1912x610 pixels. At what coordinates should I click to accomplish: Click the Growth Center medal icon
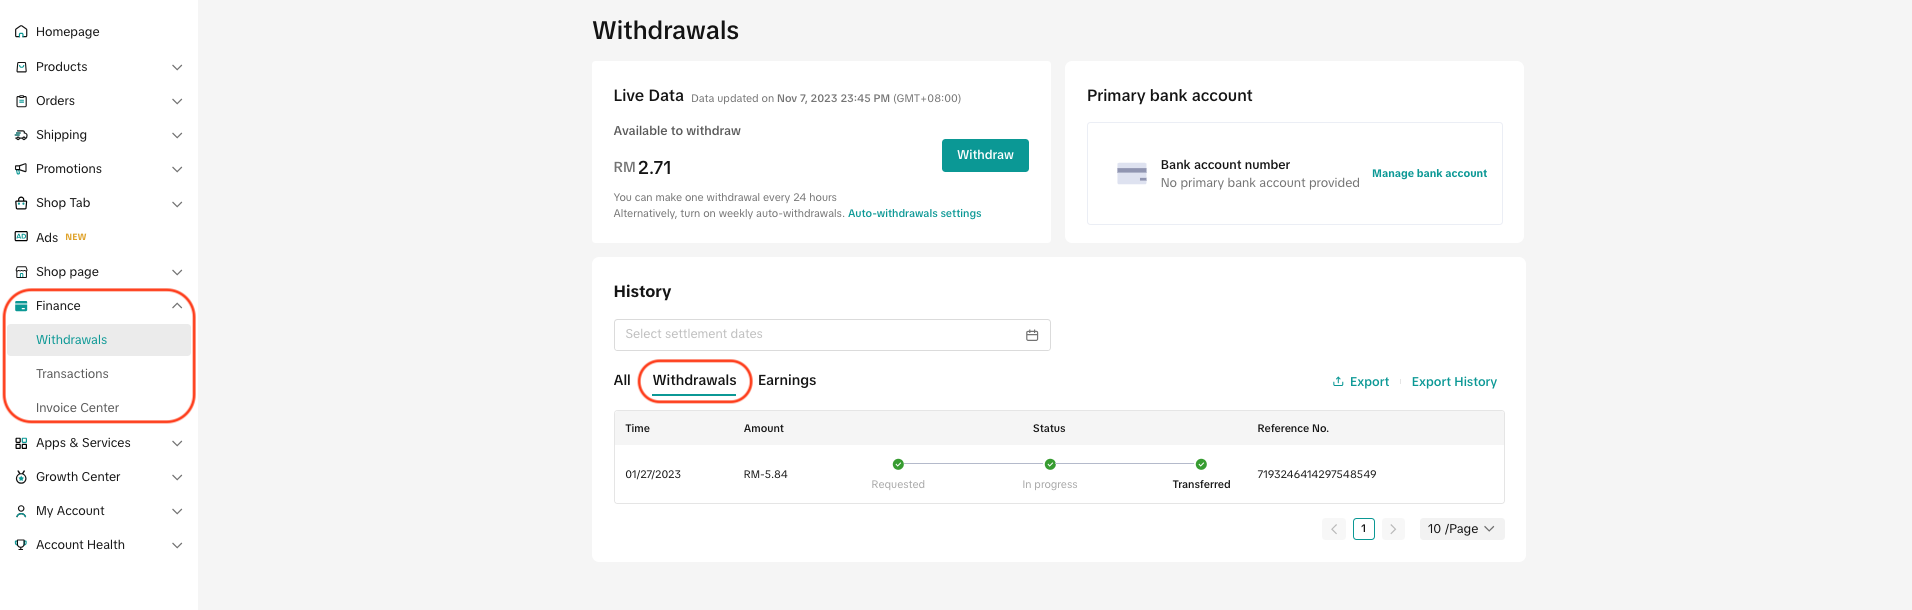(21, 477)
